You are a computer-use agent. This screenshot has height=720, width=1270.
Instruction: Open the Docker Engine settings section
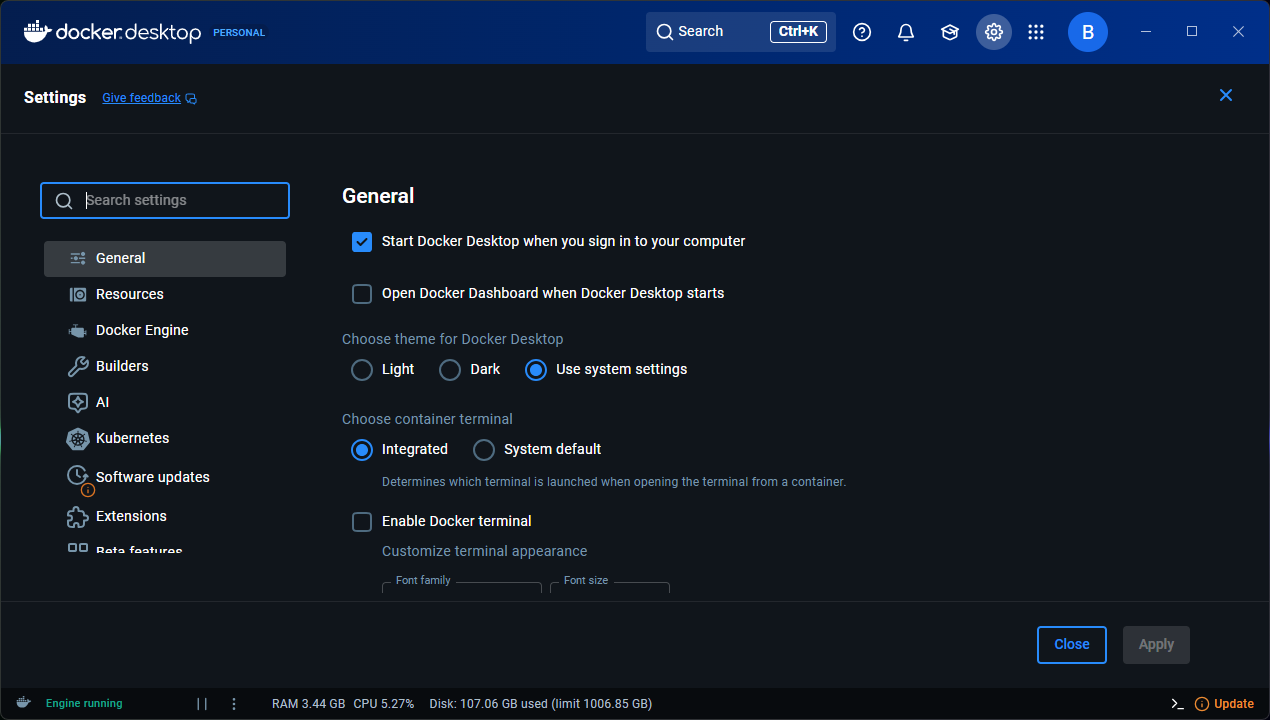pyautogui.click(x=142, y=330)
